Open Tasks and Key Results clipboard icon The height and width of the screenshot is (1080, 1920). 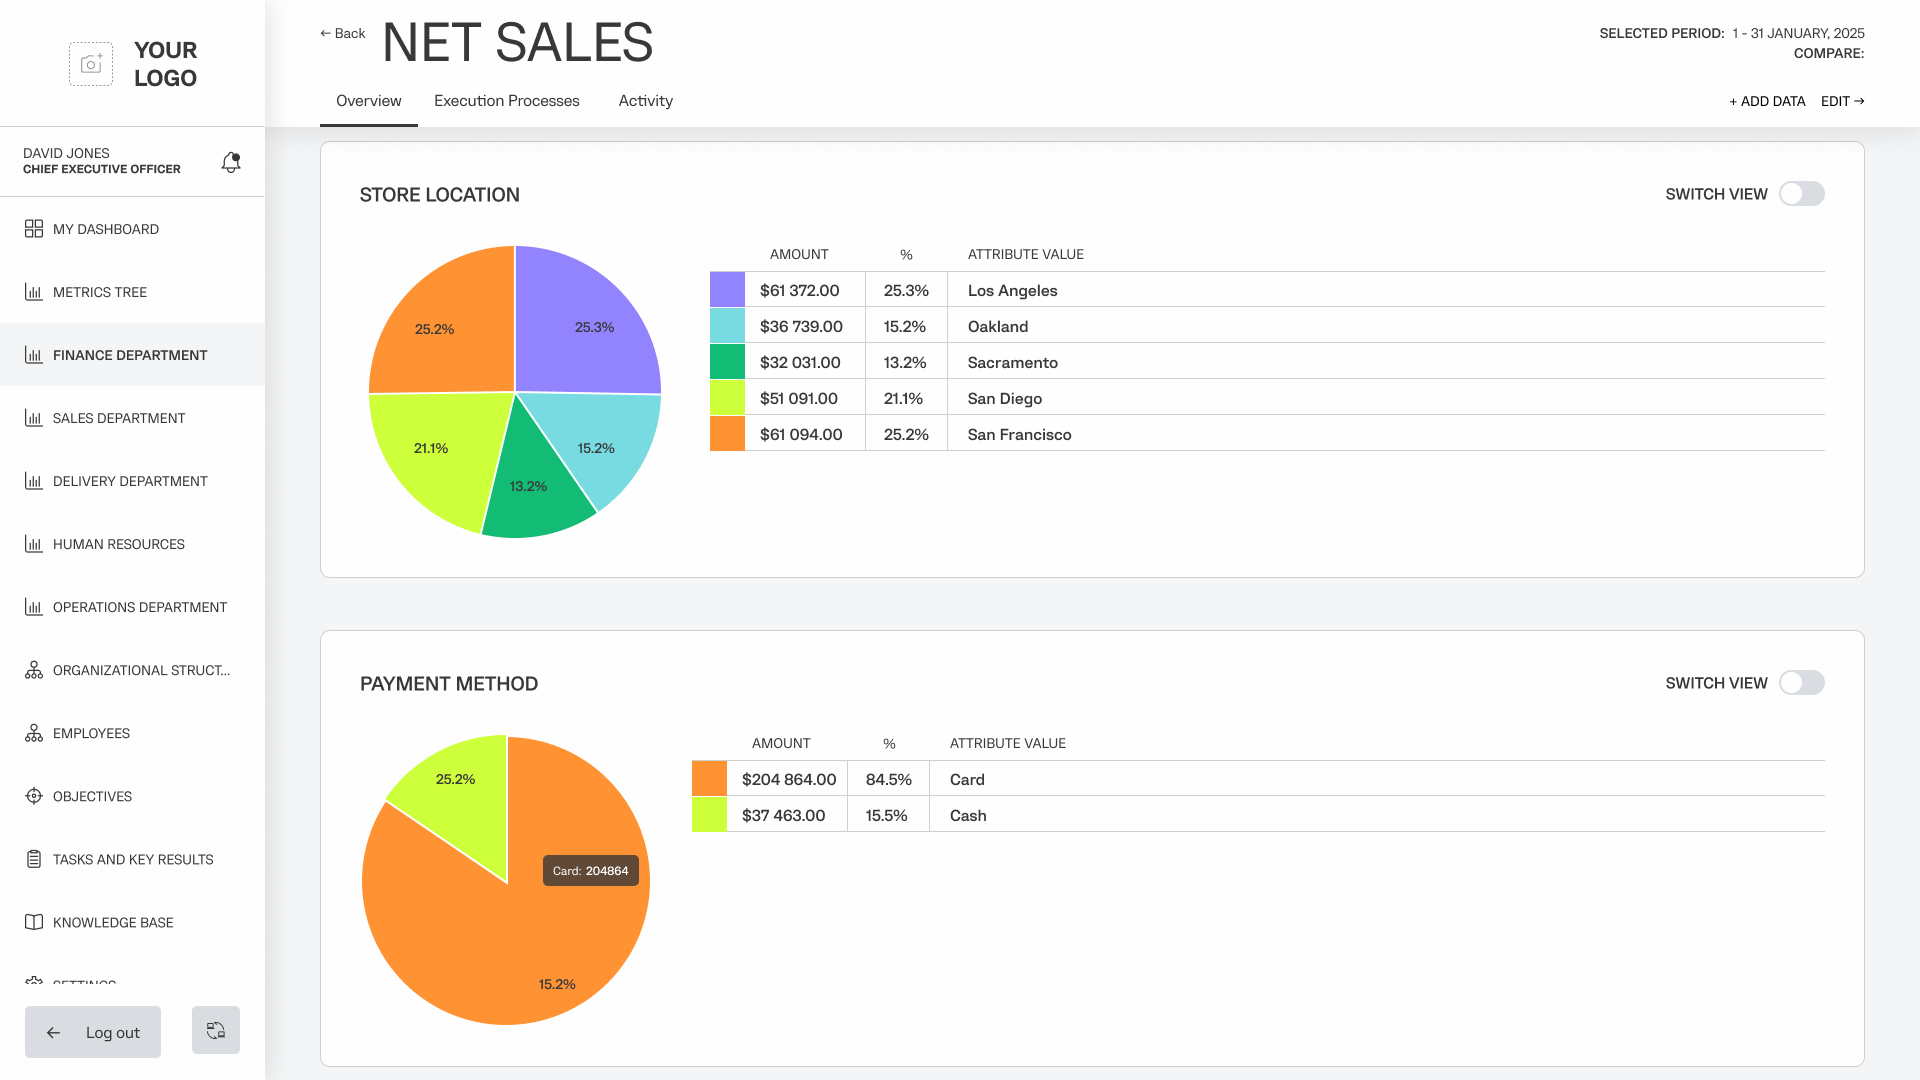click(34, 859)
